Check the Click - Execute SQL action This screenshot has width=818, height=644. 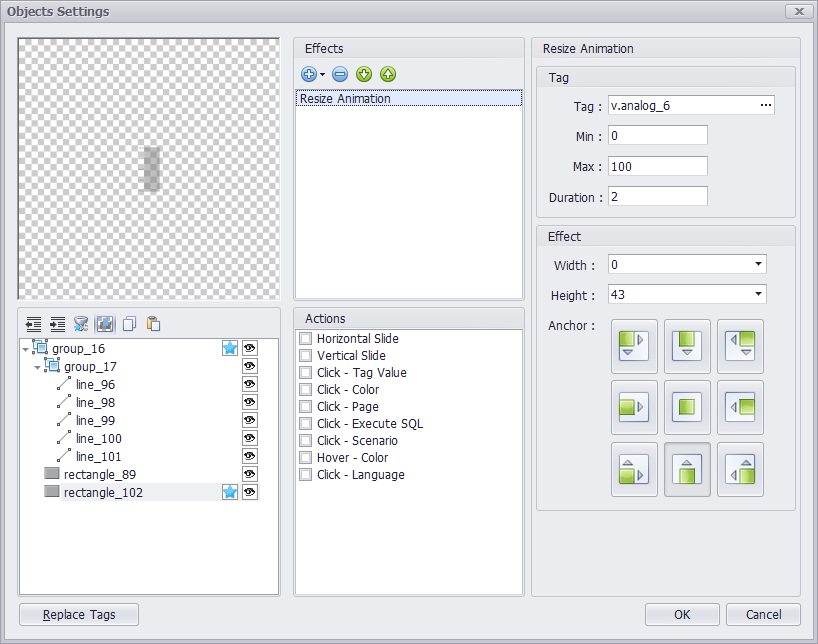[x=306, y=424]
